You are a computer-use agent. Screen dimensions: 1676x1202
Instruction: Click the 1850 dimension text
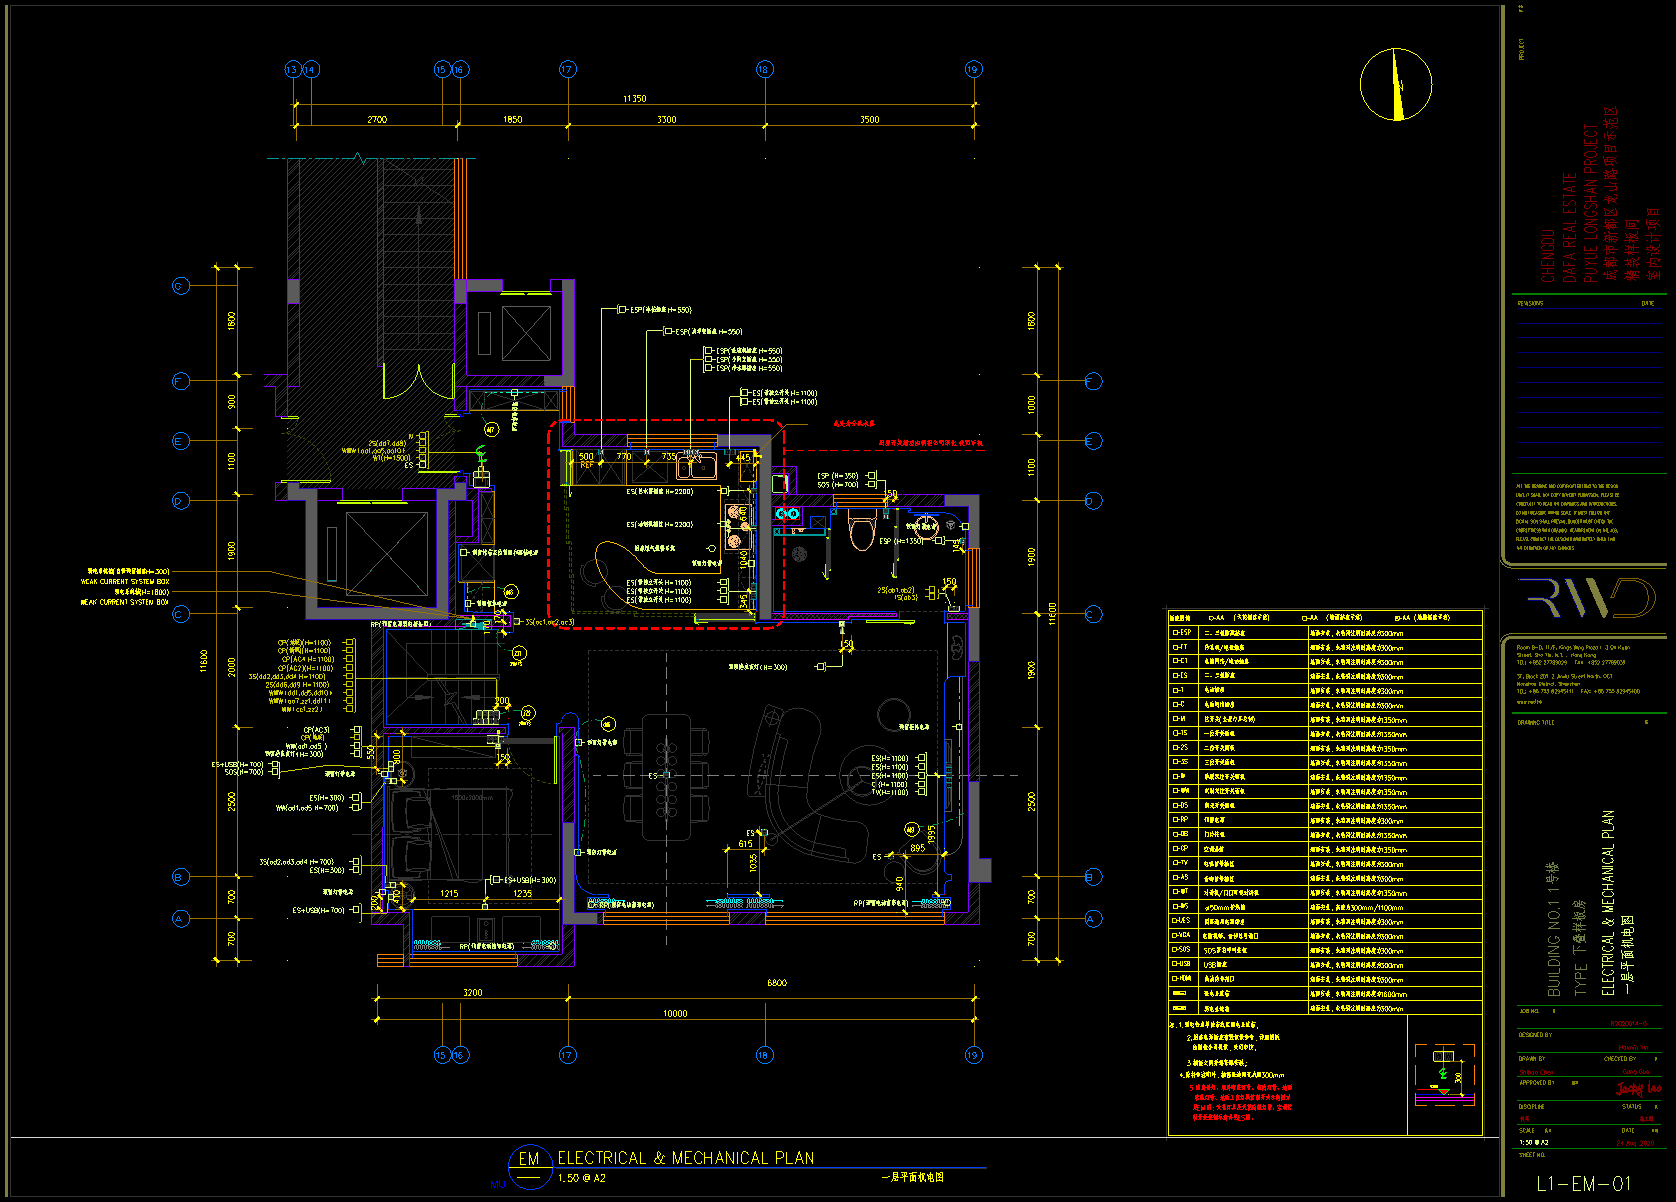512,119
